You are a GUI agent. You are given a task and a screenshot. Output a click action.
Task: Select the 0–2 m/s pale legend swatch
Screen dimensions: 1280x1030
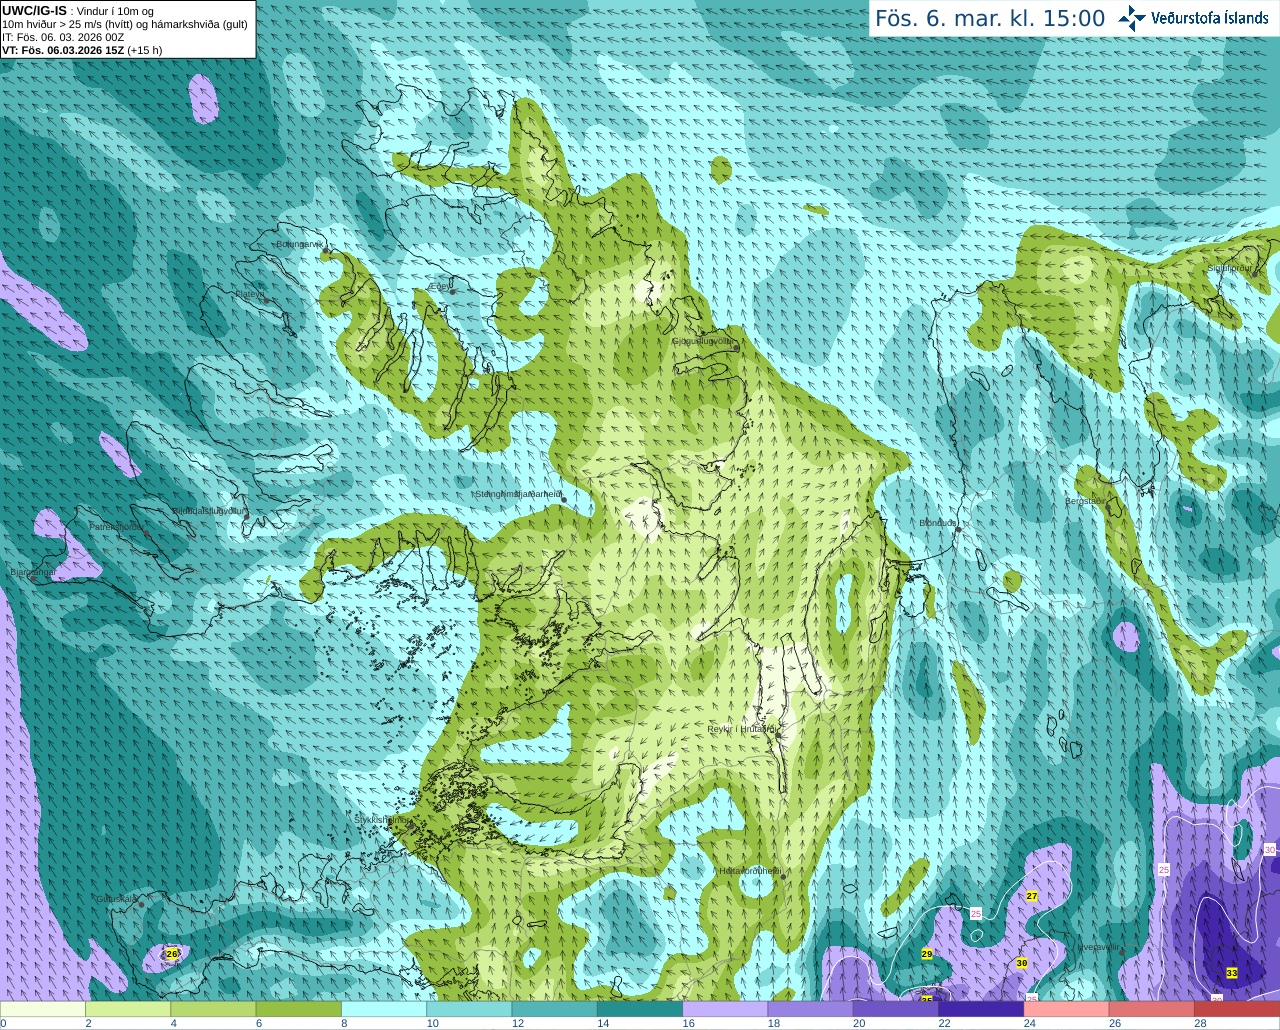click(x=43, y=1009)
